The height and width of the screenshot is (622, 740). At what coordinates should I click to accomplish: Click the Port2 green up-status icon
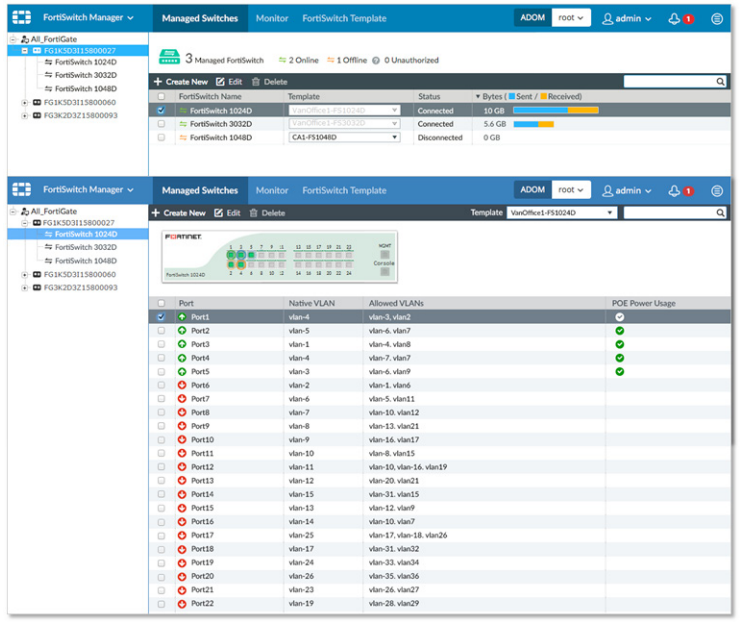182,331
